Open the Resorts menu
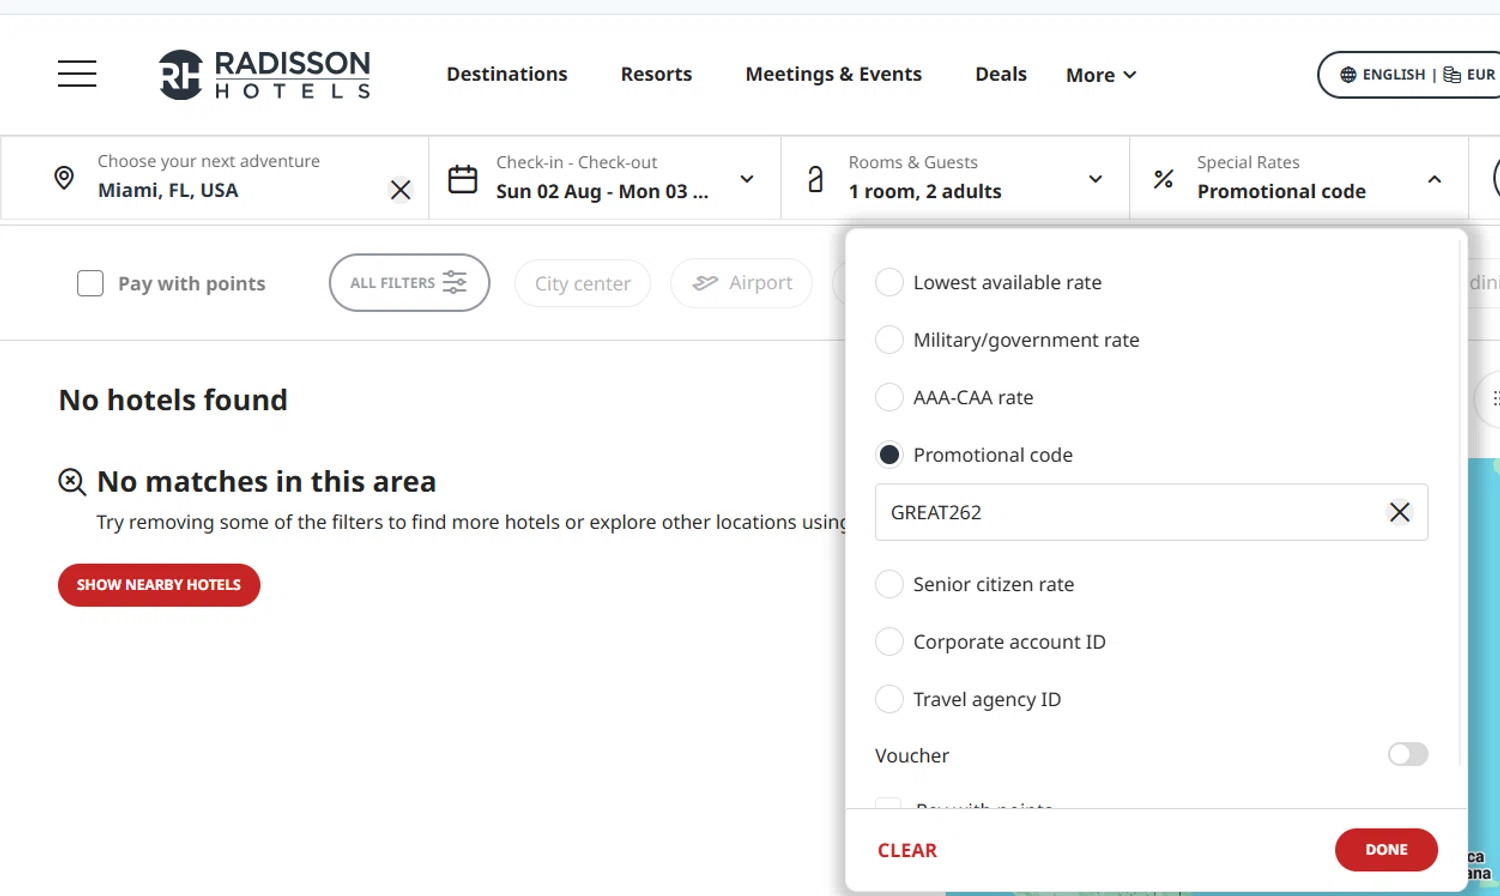The height and width of the screenshot is (896, 1500). point(656,74)
